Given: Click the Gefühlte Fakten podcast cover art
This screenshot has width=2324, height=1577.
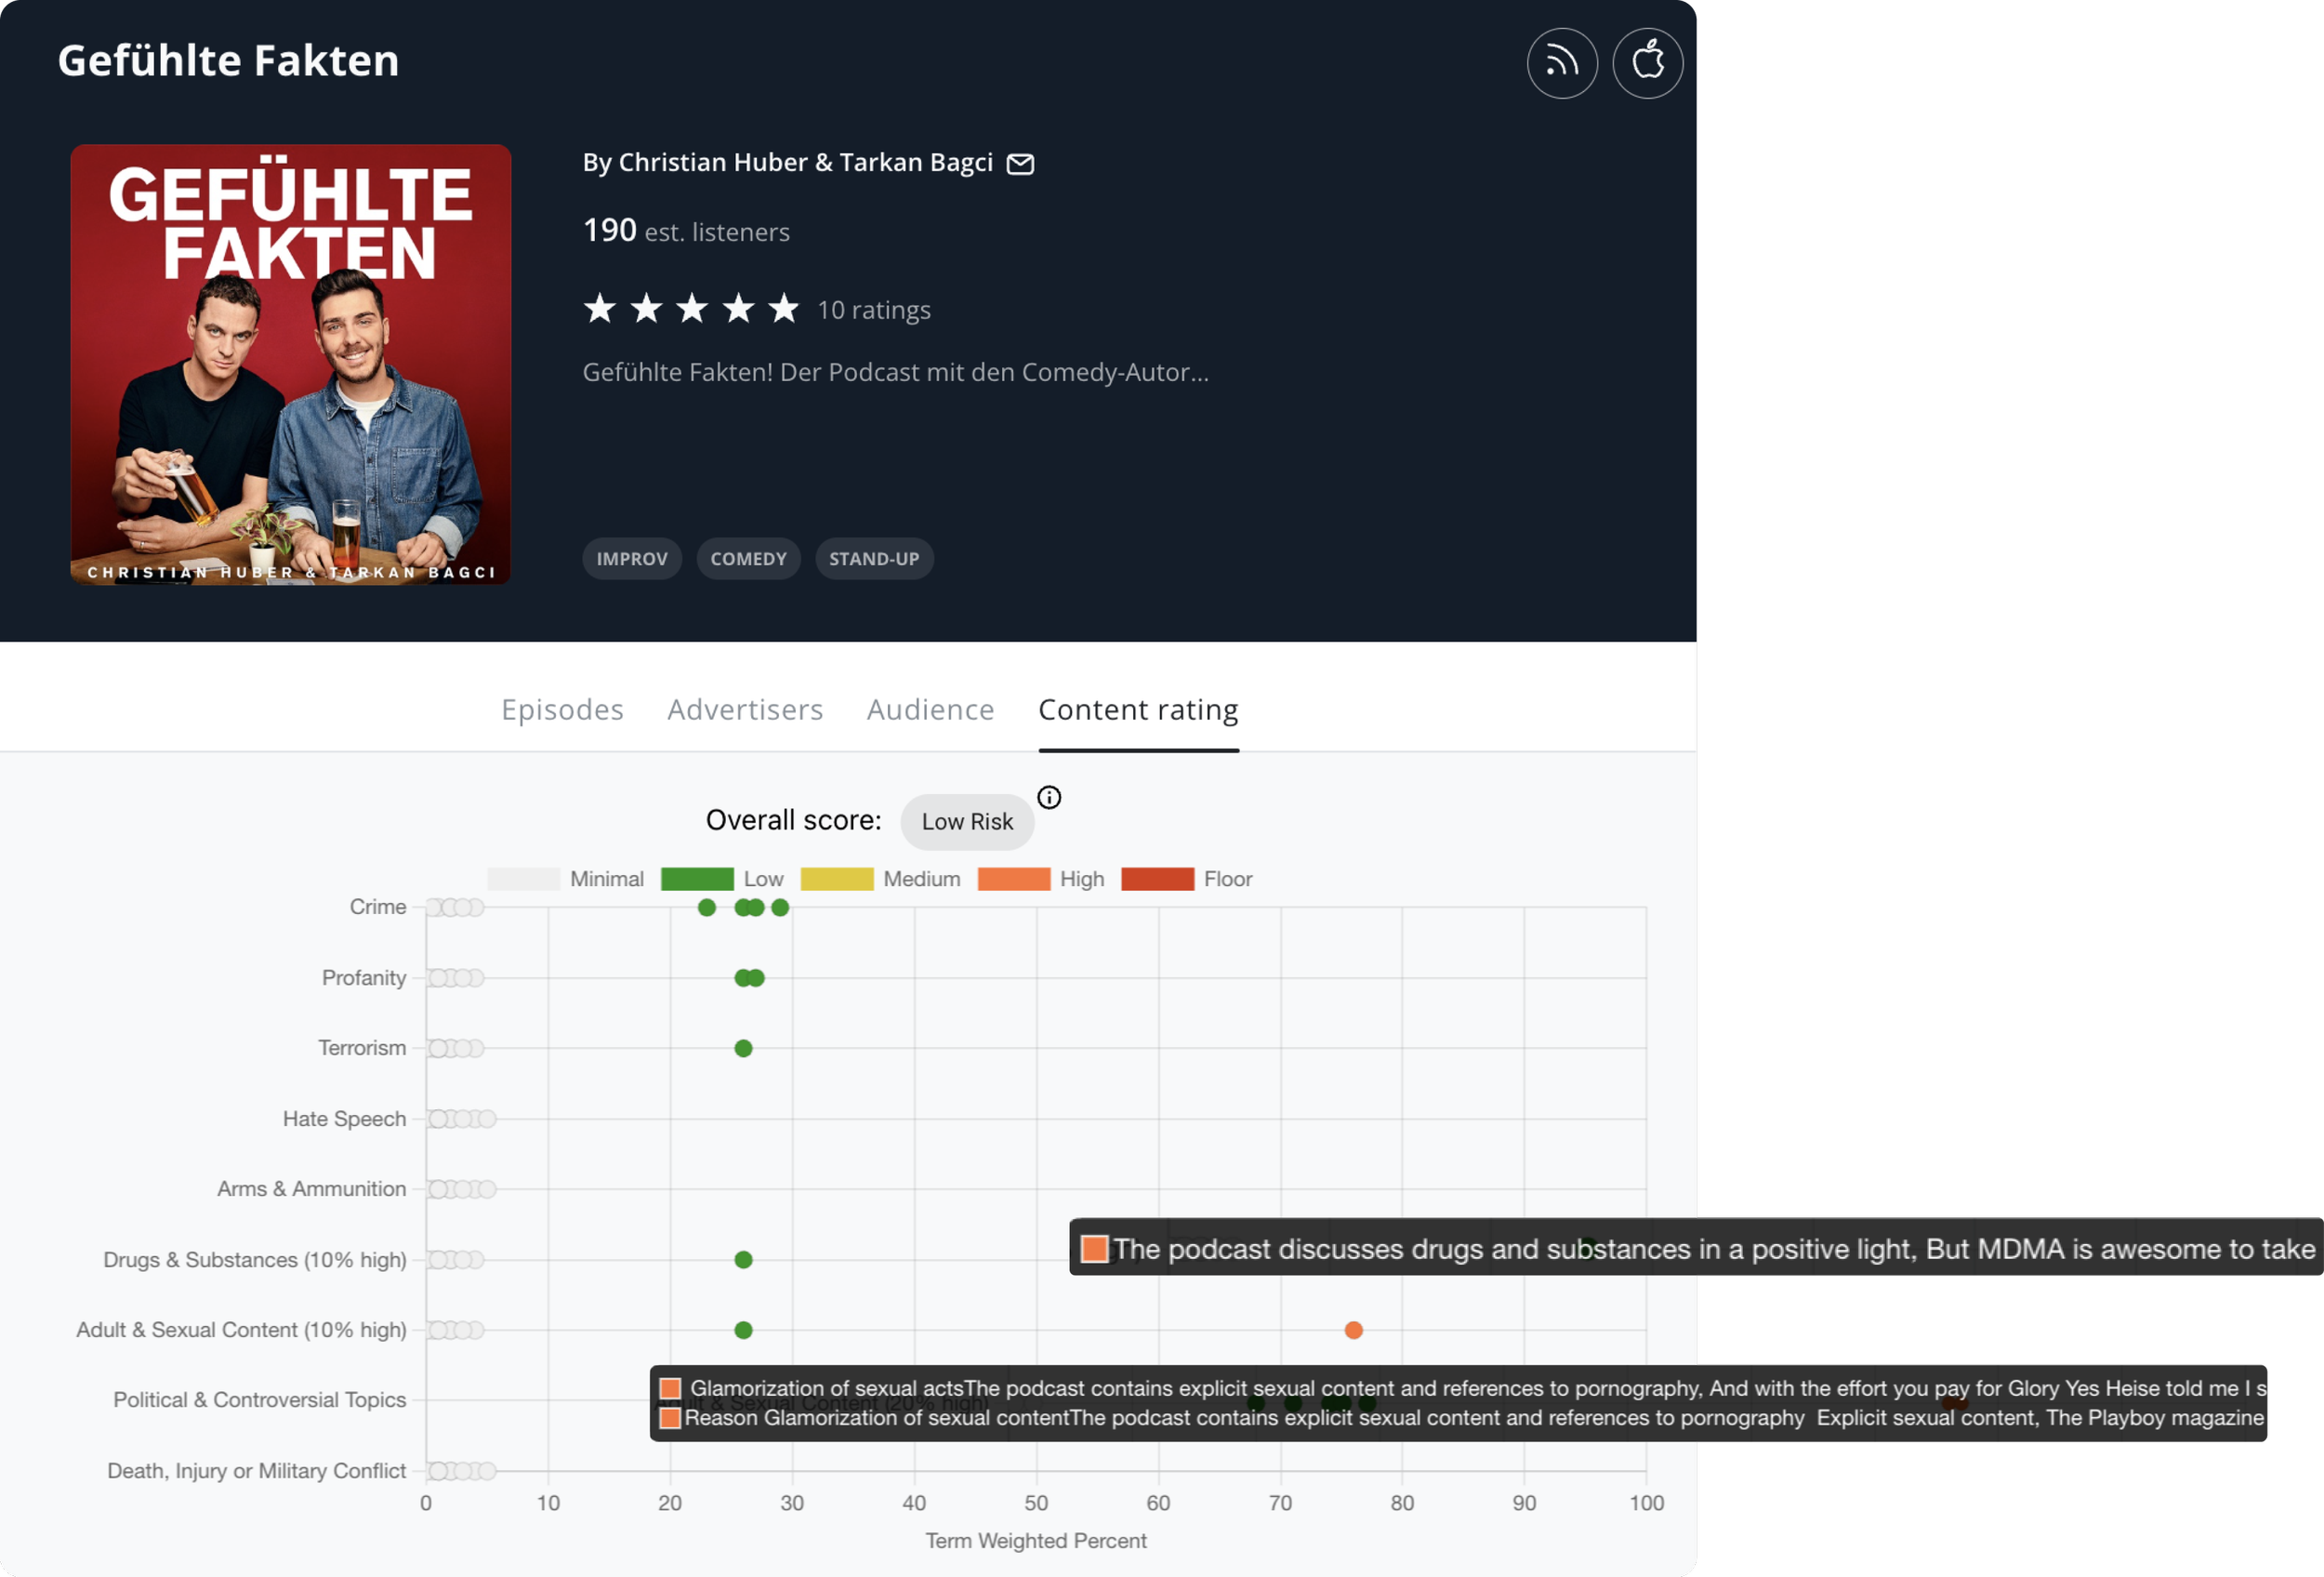Looking at the screenshot, I should (290, 364).
